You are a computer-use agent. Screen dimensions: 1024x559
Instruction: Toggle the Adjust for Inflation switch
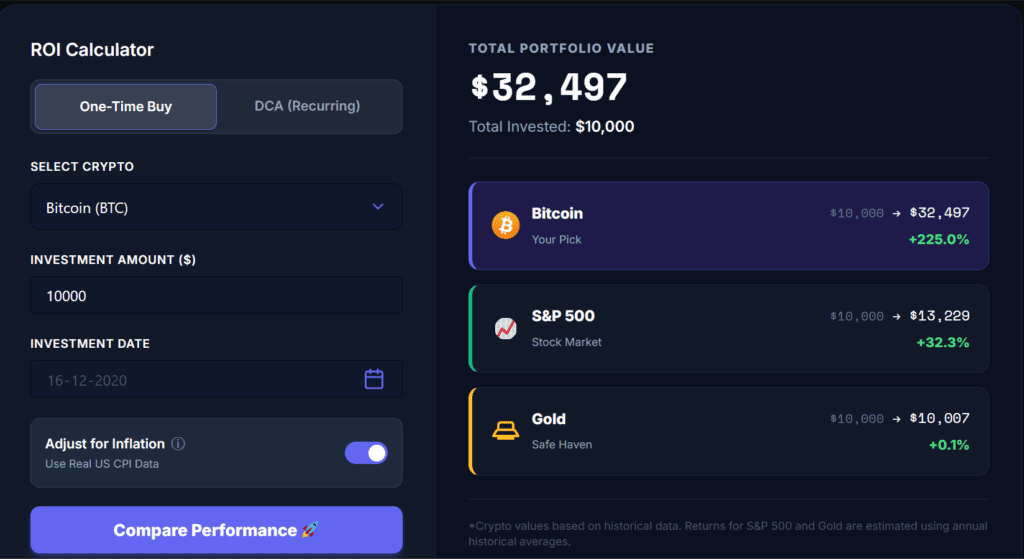click(366, 453)
